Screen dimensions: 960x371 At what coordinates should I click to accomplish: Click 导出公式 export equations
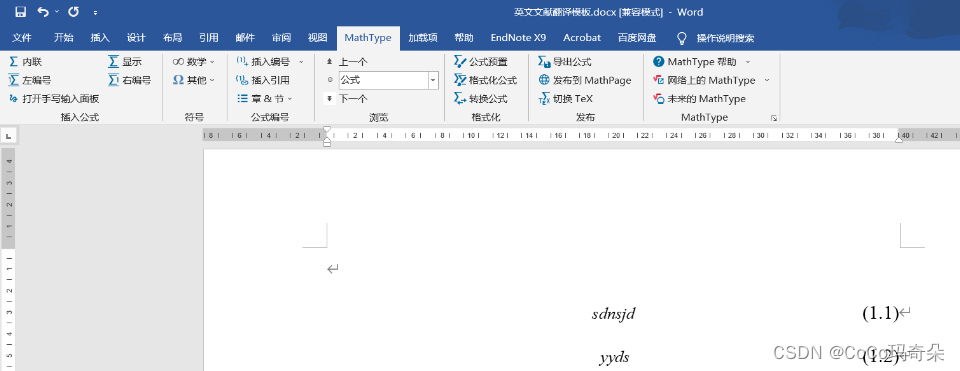pyautogui.click(x=564, y=62)
